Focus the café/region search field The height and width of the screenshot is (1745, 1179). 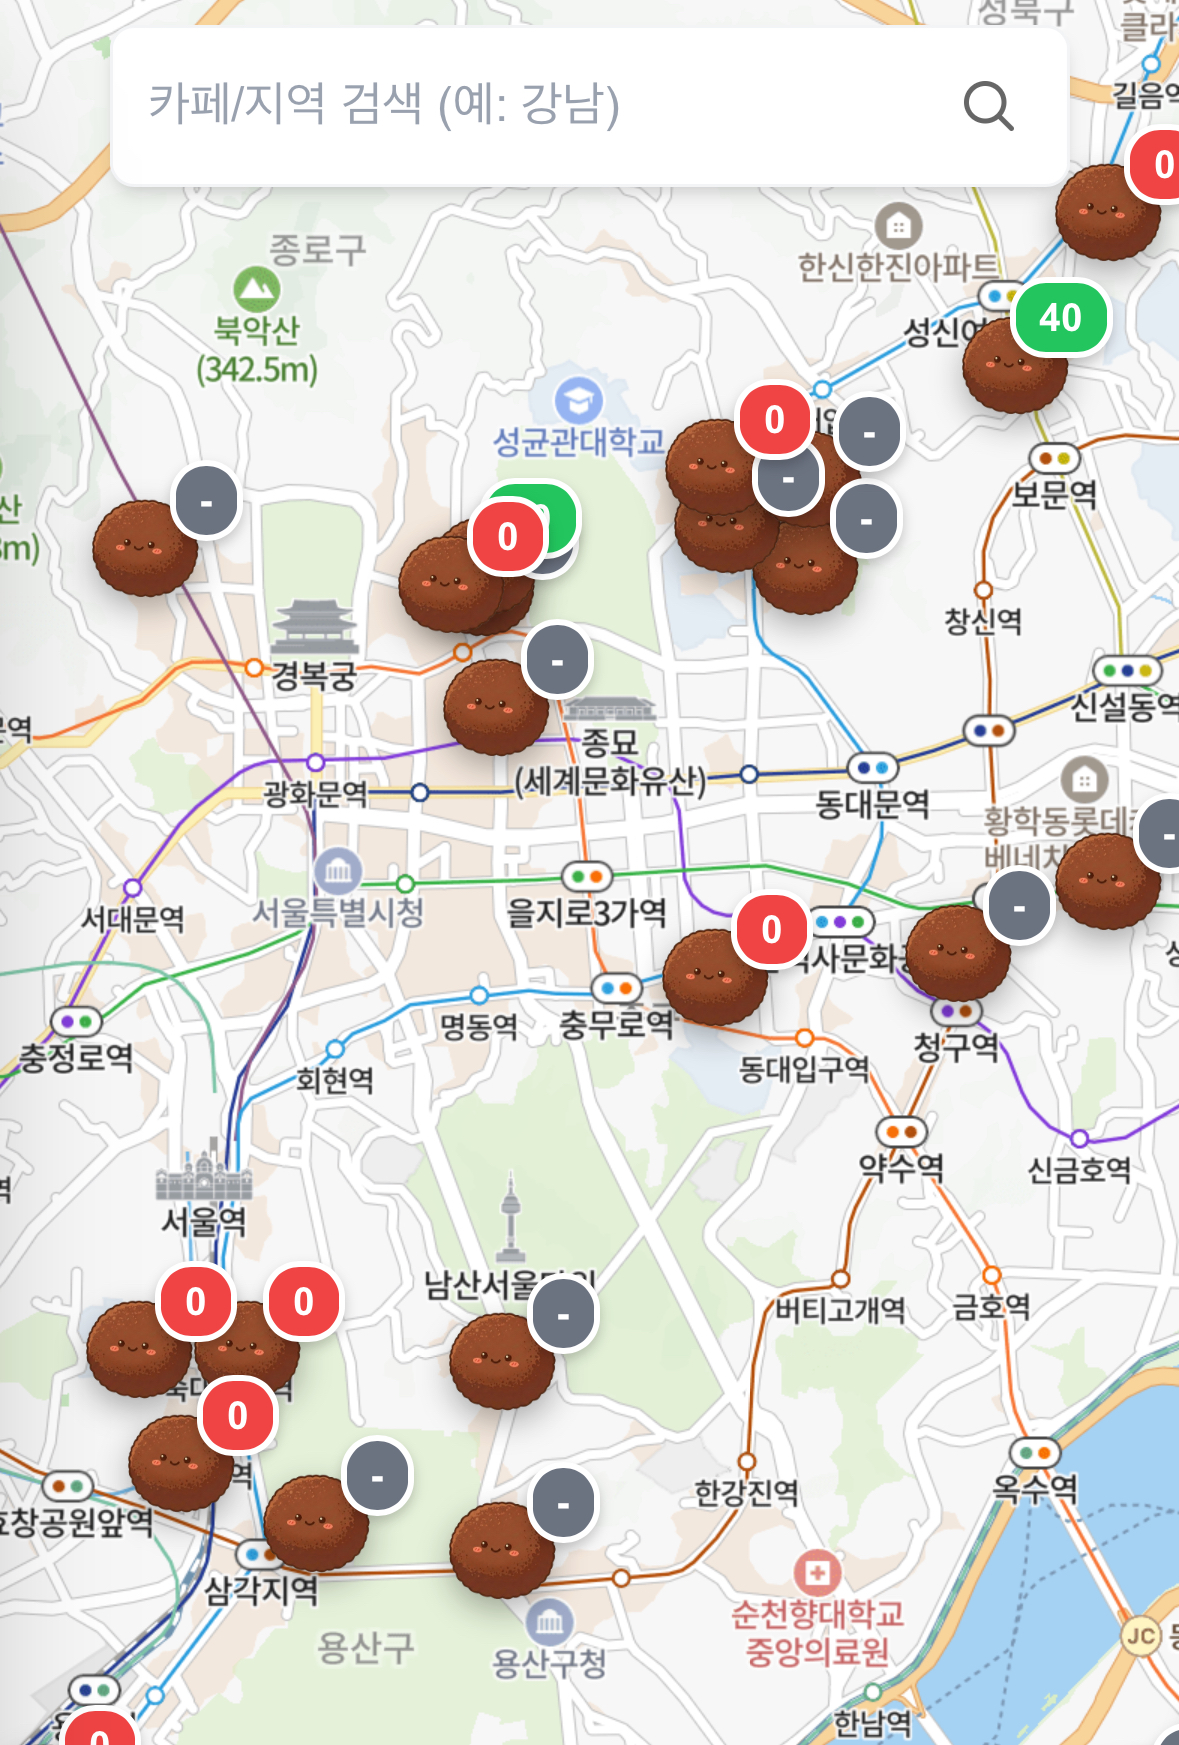click(x=540, y=106)
